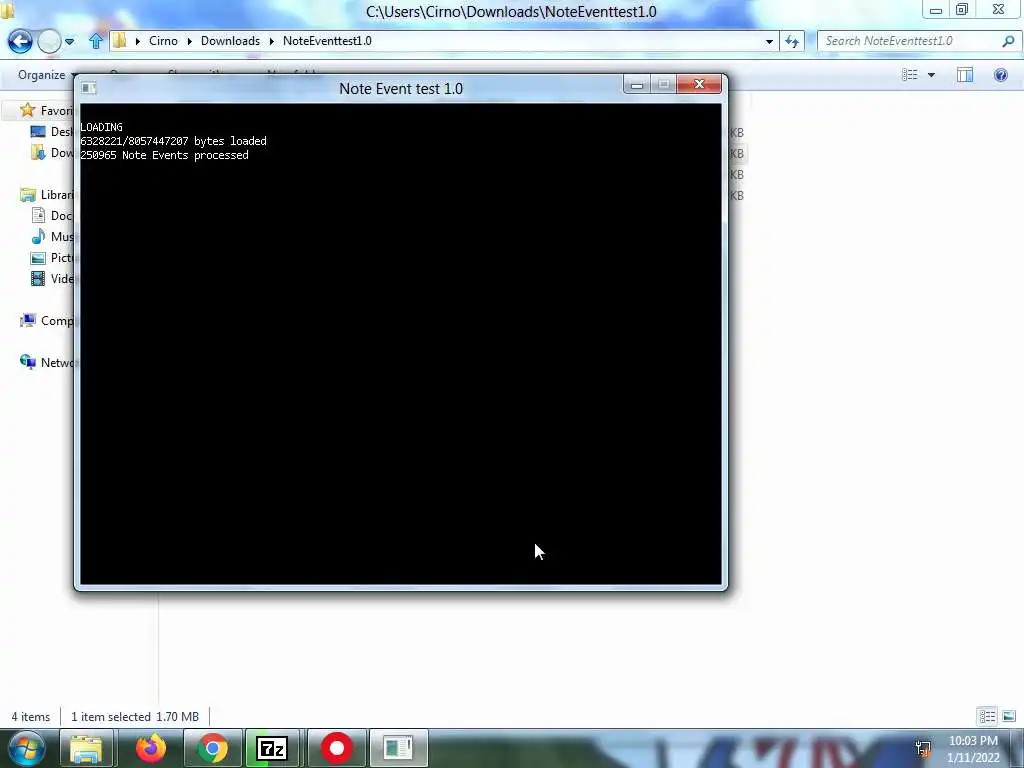Viewport: 1024px width, 768px height.
Task: Switch to Note Event test taskbar button
Action: [x=398, y=748]
